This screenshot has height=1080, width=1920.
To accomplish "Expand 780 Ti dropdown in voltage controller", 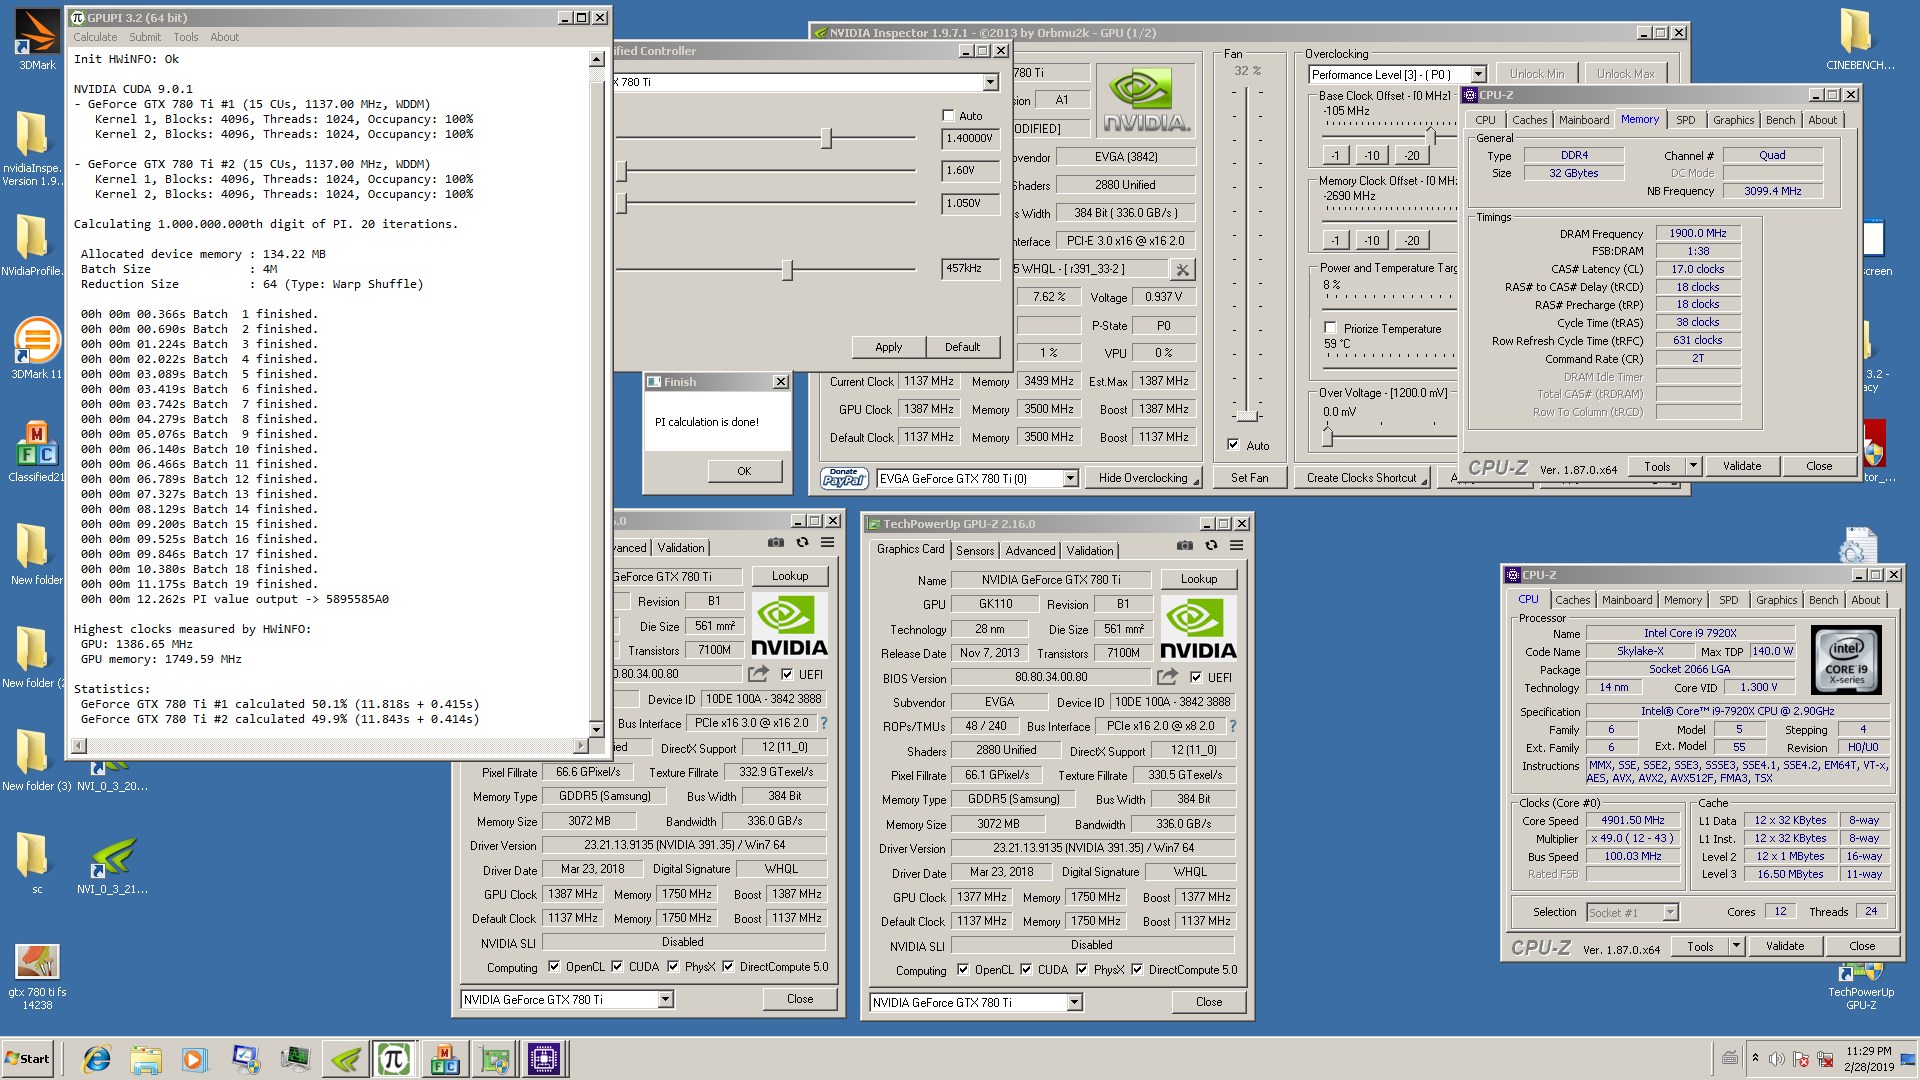I will pos(990,82).
